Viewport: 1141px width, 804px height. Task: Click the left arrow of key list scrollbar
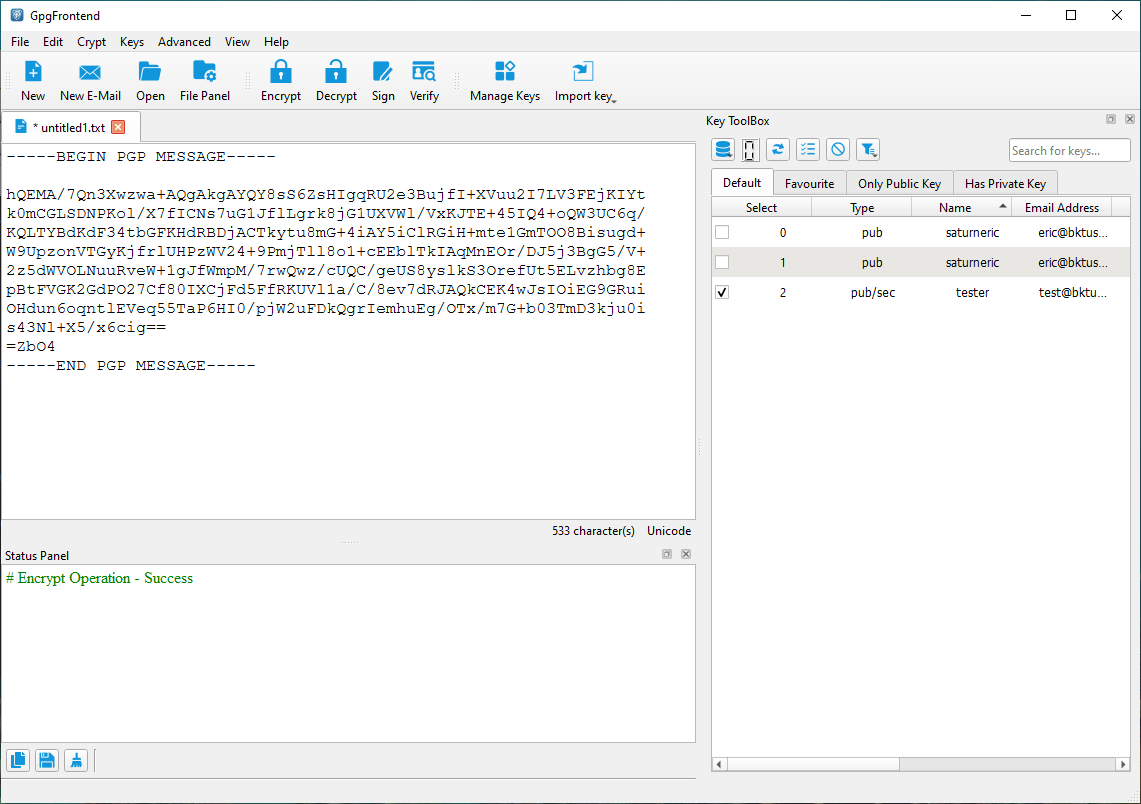(719, 764)
